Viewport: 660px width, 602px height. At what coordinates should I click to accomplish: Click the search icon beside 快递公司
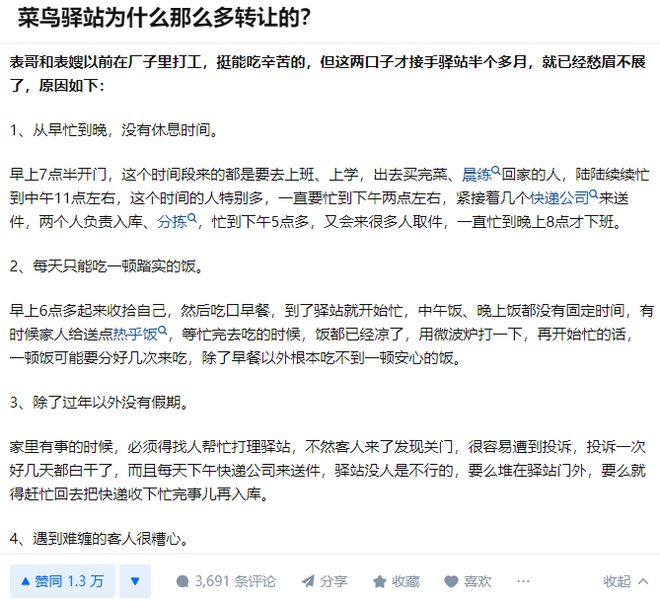tap(593, 196)
